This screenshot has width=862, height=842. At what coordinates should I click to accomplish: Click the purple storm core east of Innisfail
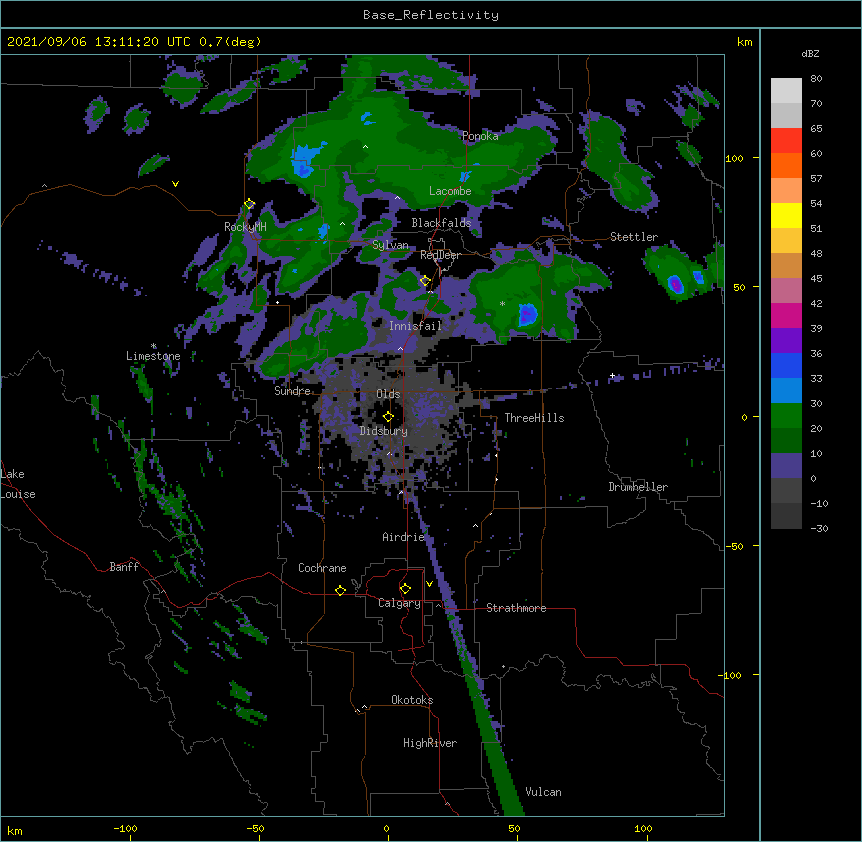527,315
